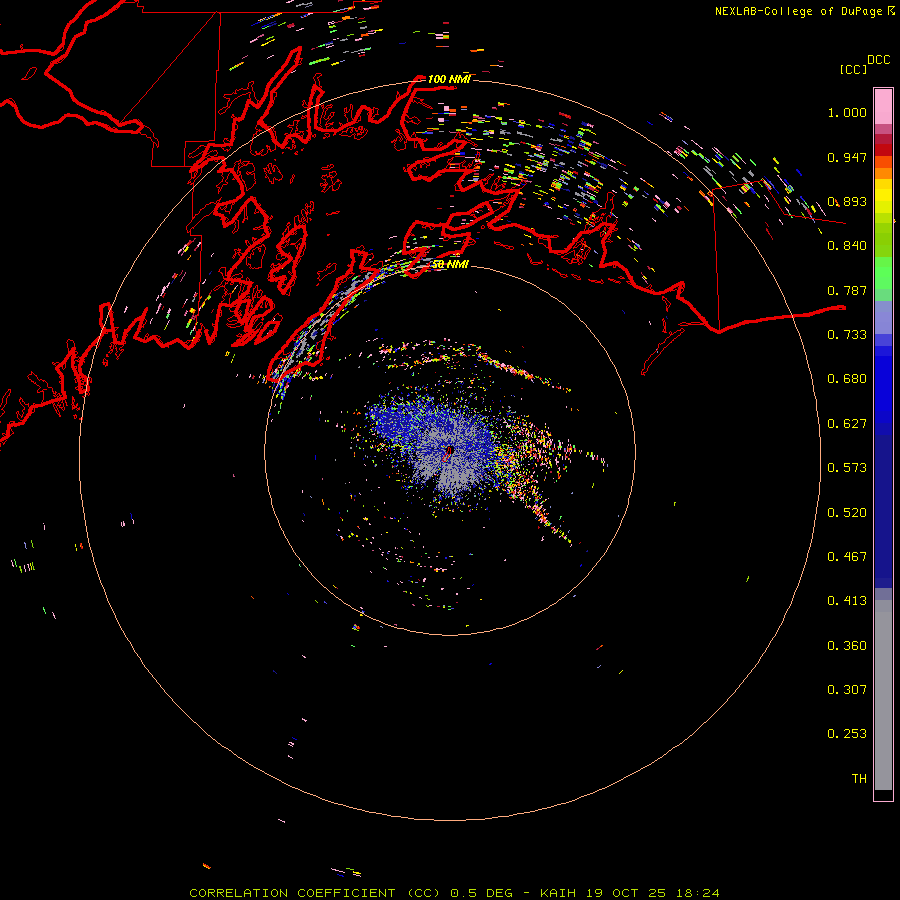
Task: Click the 50 NMI range ring label
Action: coord(450,264)
